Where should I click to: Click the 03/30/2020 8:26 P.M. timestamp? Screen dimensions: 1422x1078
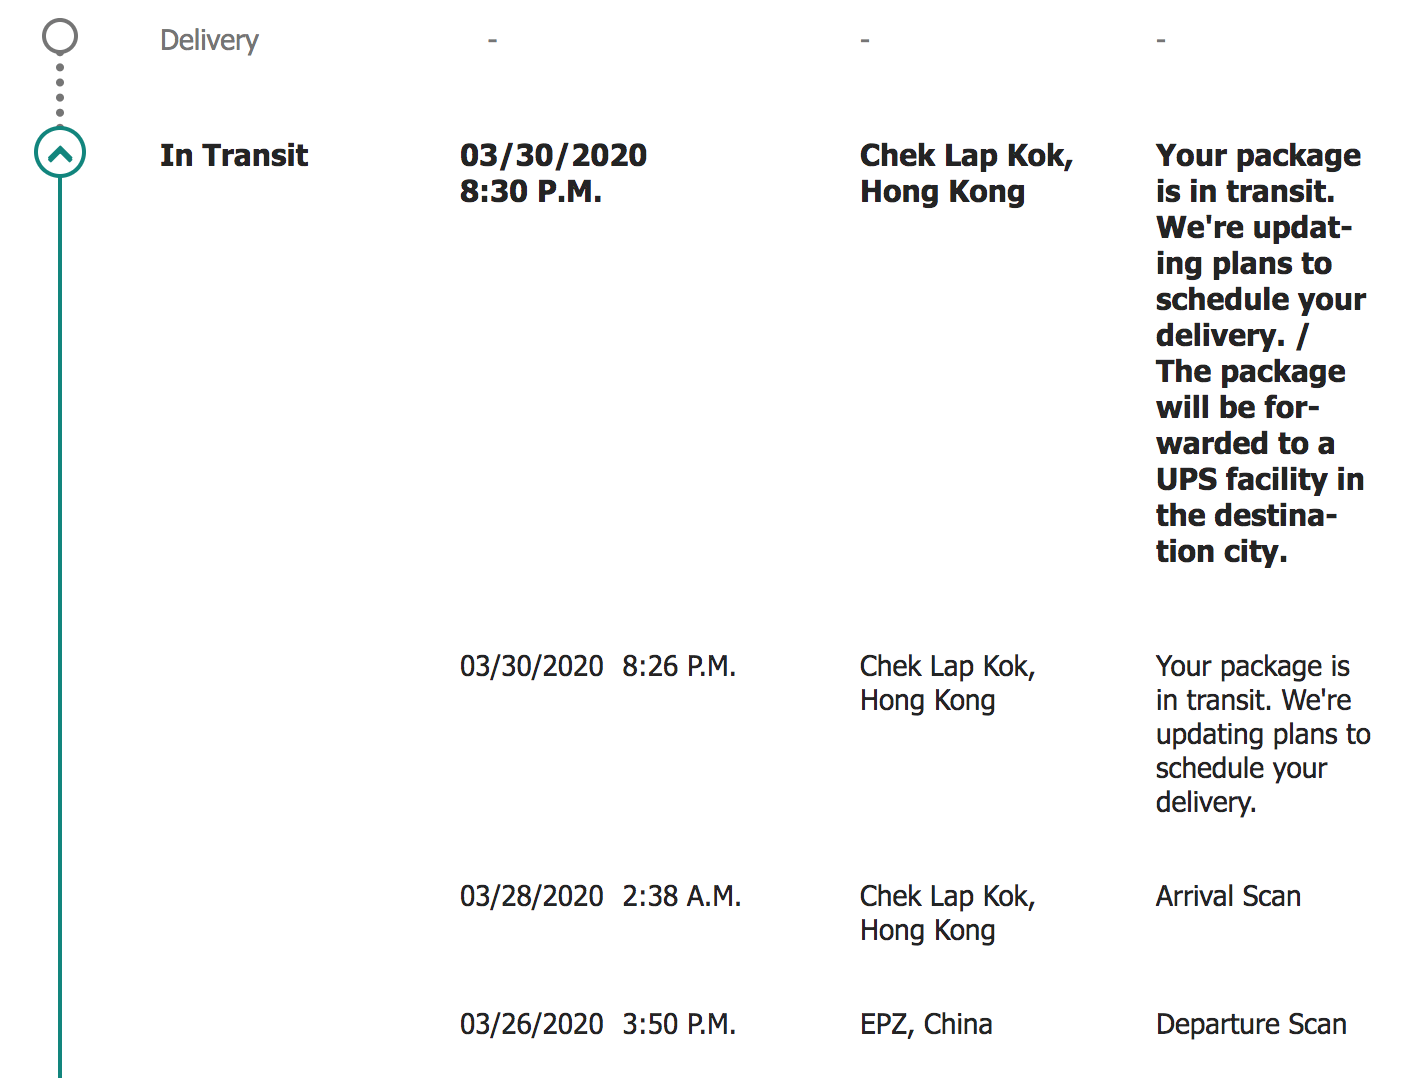click(598, 666)
